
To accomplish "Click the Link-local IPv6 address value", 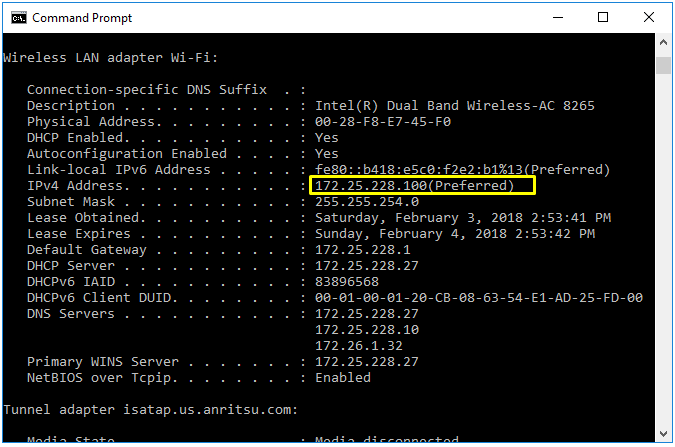I will pyautogui.click(x=462, y=170).
